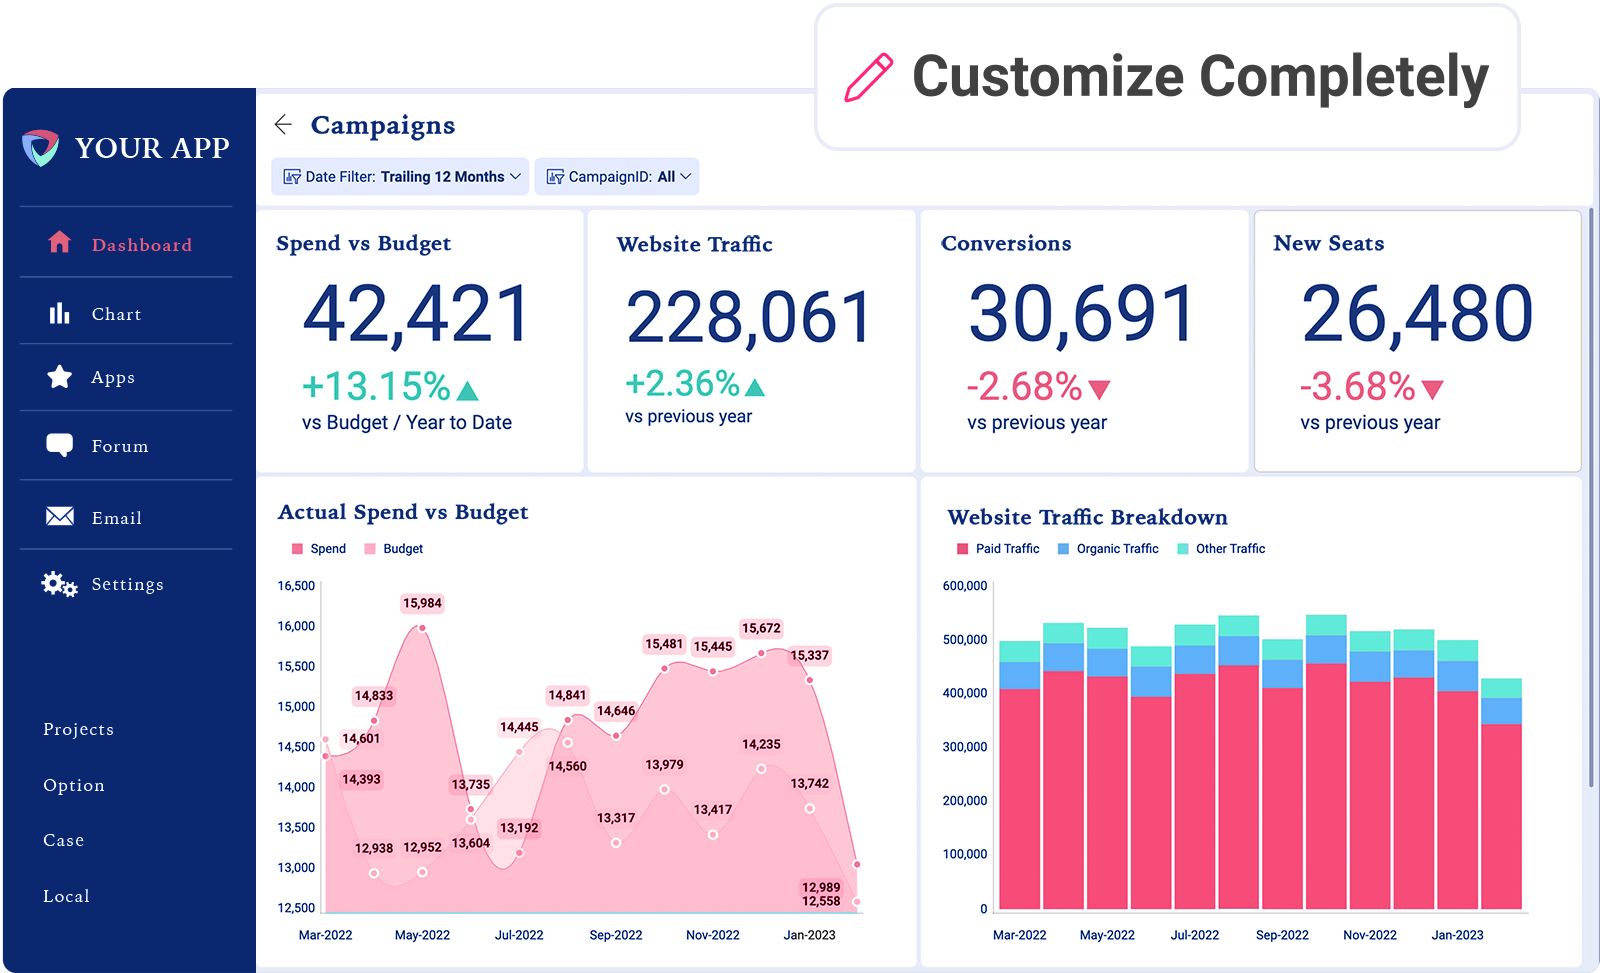Toggle Spend series in chart legend

click(319, 549)
